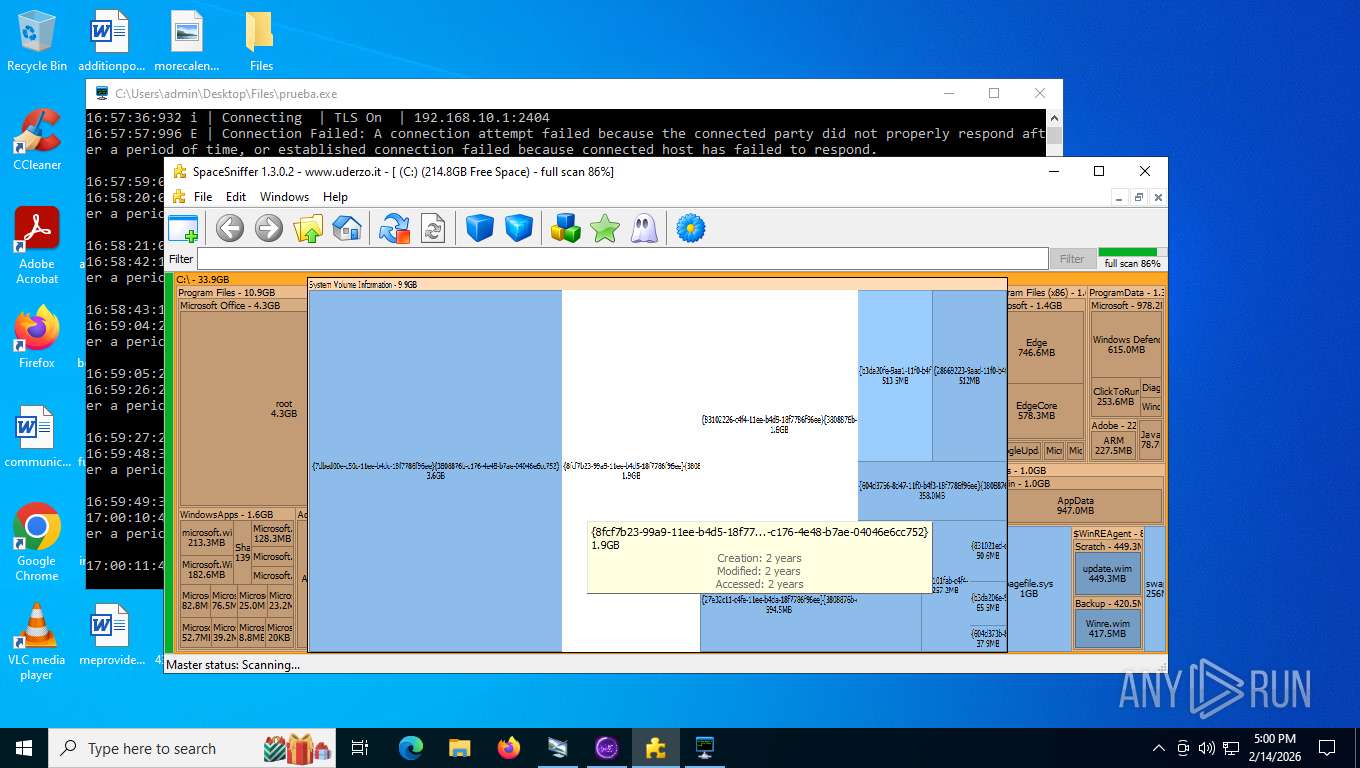Select the VLC media player desktop shortcut
Image resolution: width=1360 pixels, height=768 pixels.
pos(37,641)
